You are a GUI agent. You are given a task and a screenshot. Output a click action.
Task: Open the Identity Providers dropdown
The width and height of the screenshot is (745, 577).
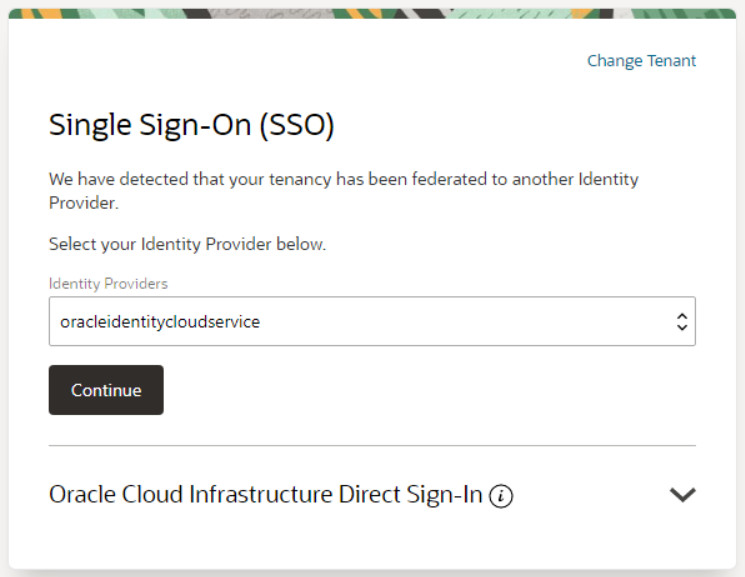pyautogui.click(x=371, y=322)
